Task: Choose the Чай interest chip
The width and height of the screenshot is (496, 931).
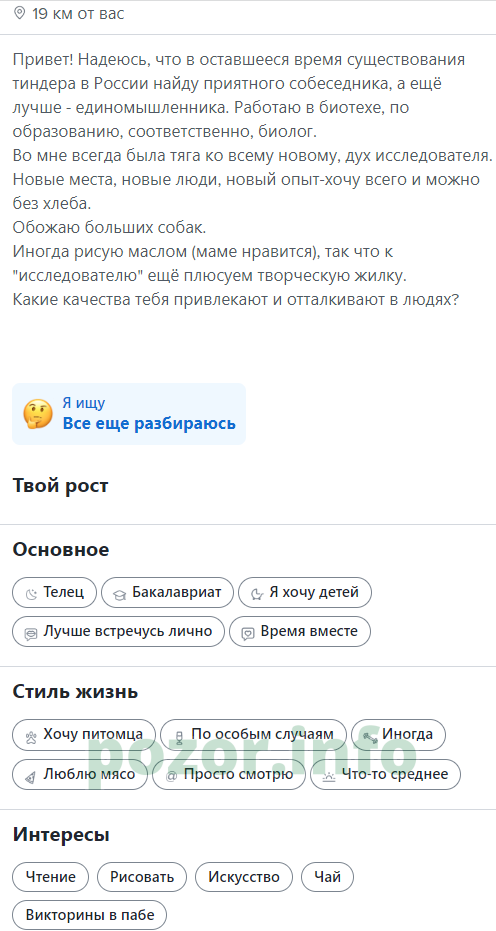Action: [327, 878]
